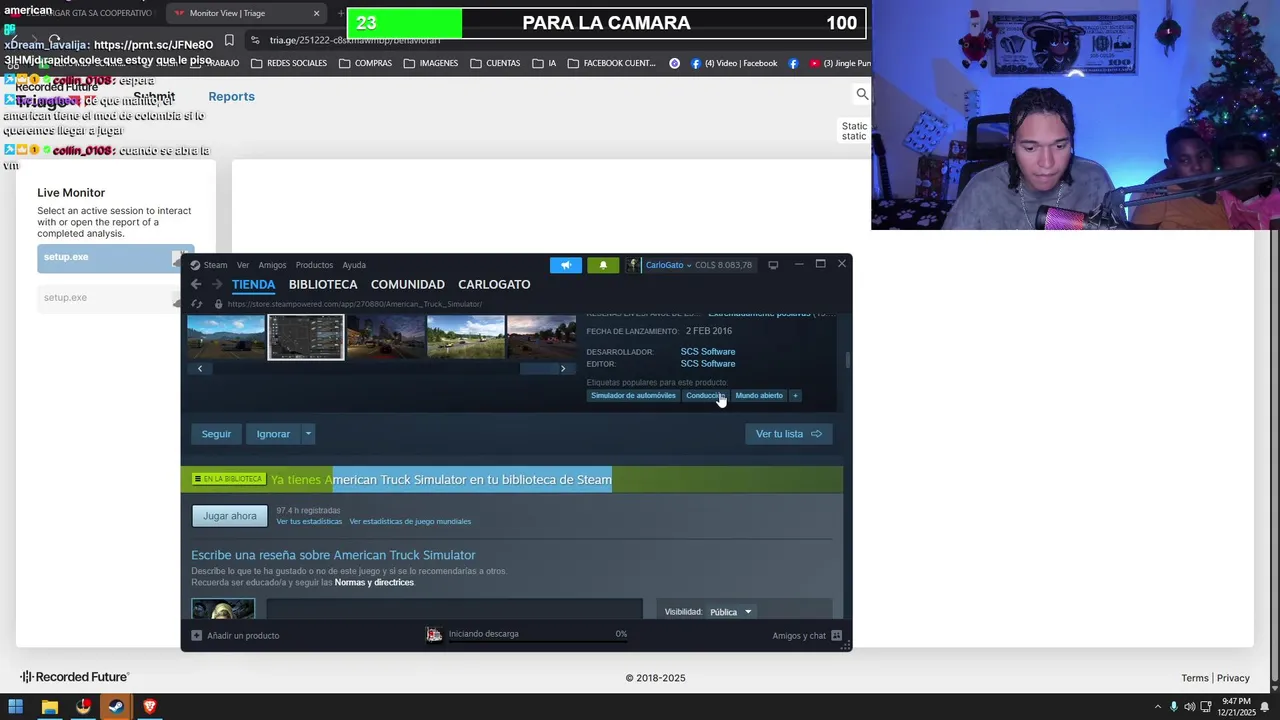Open the CARLOGATO profile tab
The height and width of the screenshot is (720, 1280).
coord(494,285)
